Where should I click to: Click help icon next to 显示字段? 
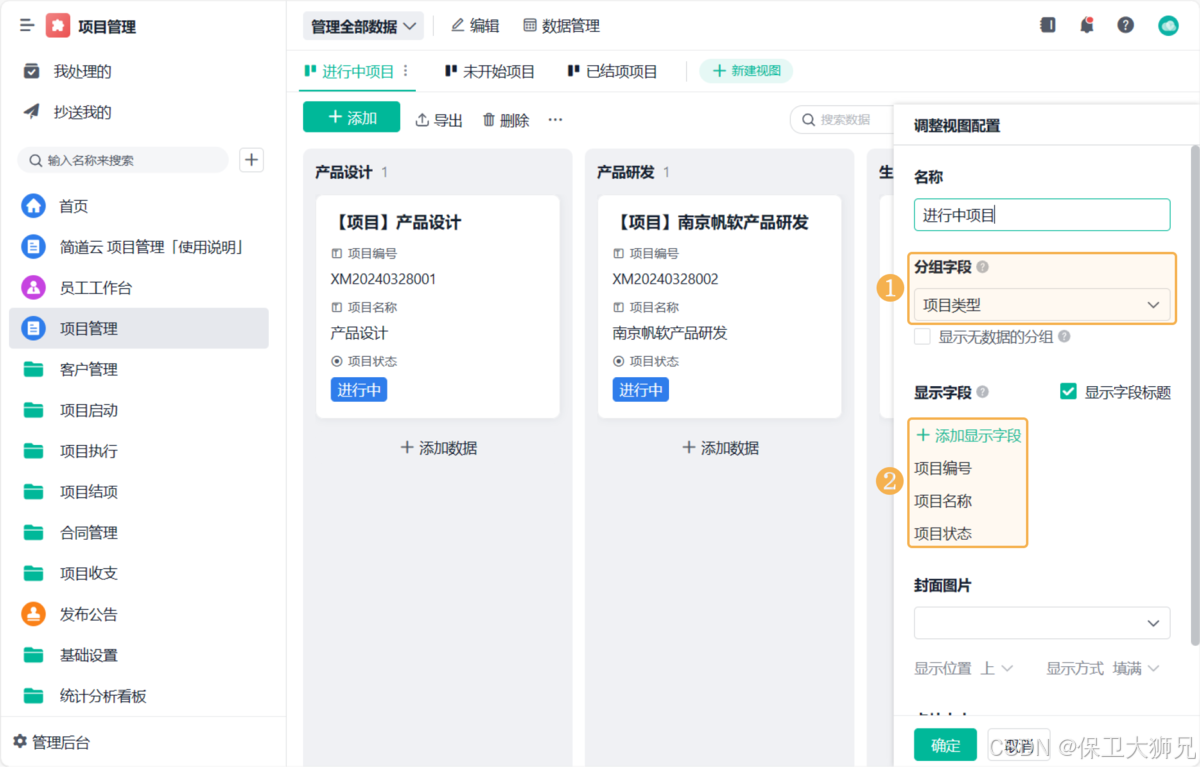coord(983,392)
